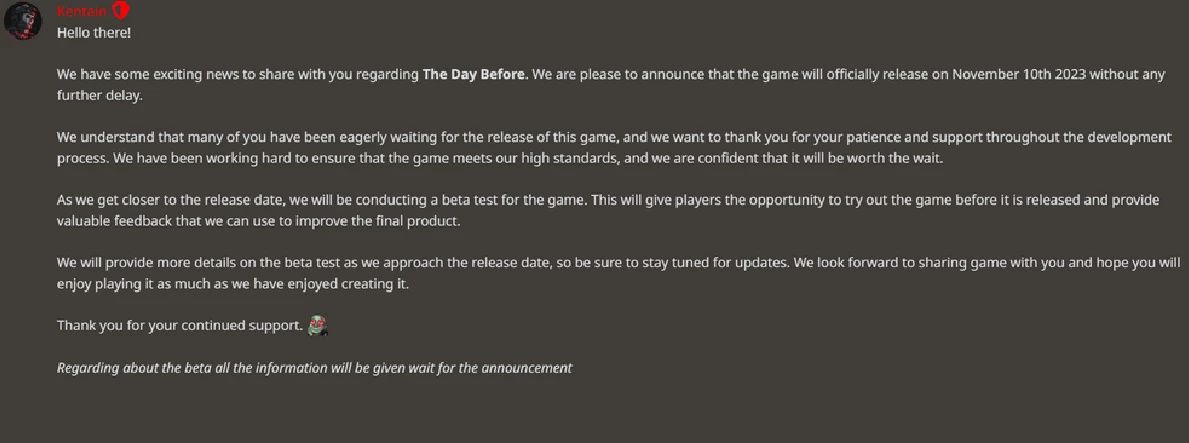Click the Kentain username
This screenshot has width=1189, height=443.
82,11
